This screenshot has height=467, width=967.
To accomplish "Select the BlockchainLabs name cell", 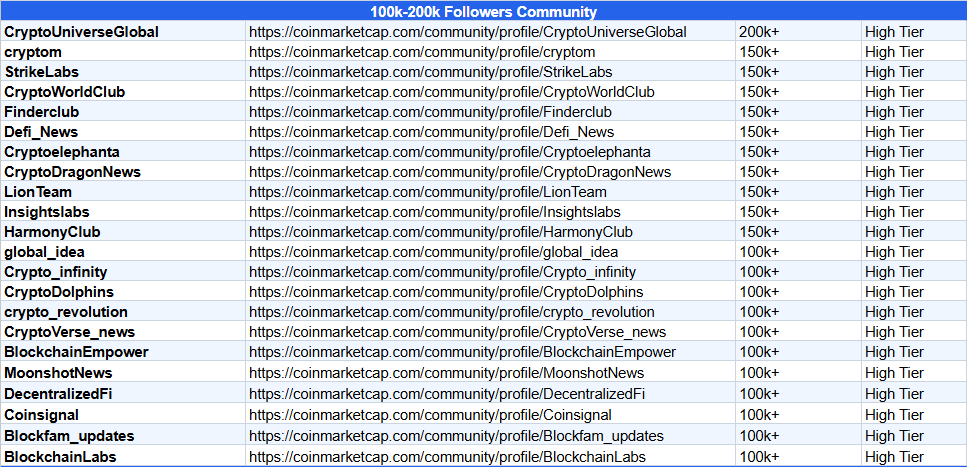I will tap(123, 456).
